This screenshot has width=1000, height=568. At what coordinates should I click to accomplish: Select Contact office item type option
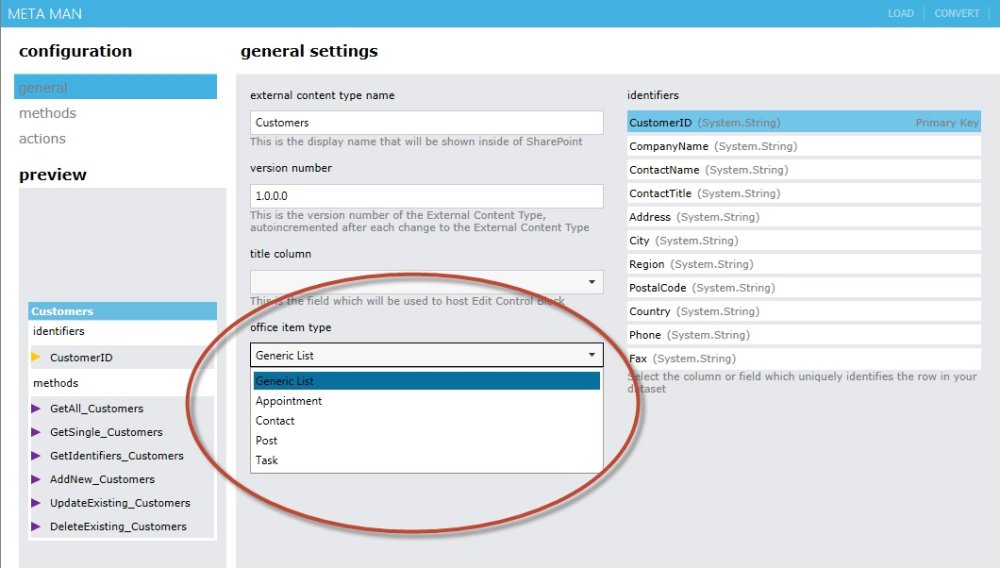pos(275,421)
